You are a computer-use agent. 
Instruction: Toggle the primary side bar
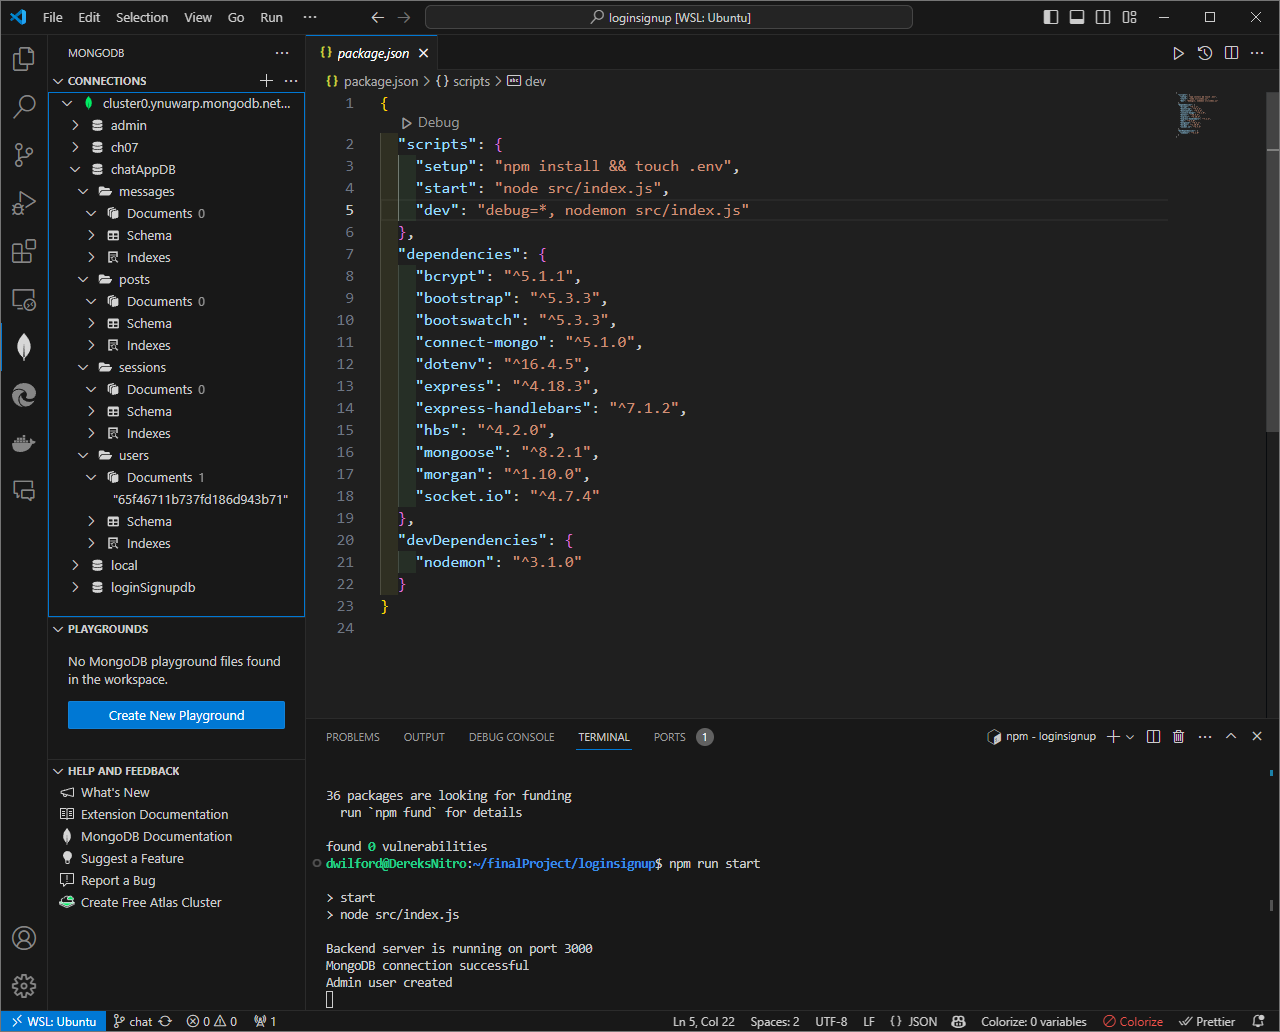point(1051,17)
